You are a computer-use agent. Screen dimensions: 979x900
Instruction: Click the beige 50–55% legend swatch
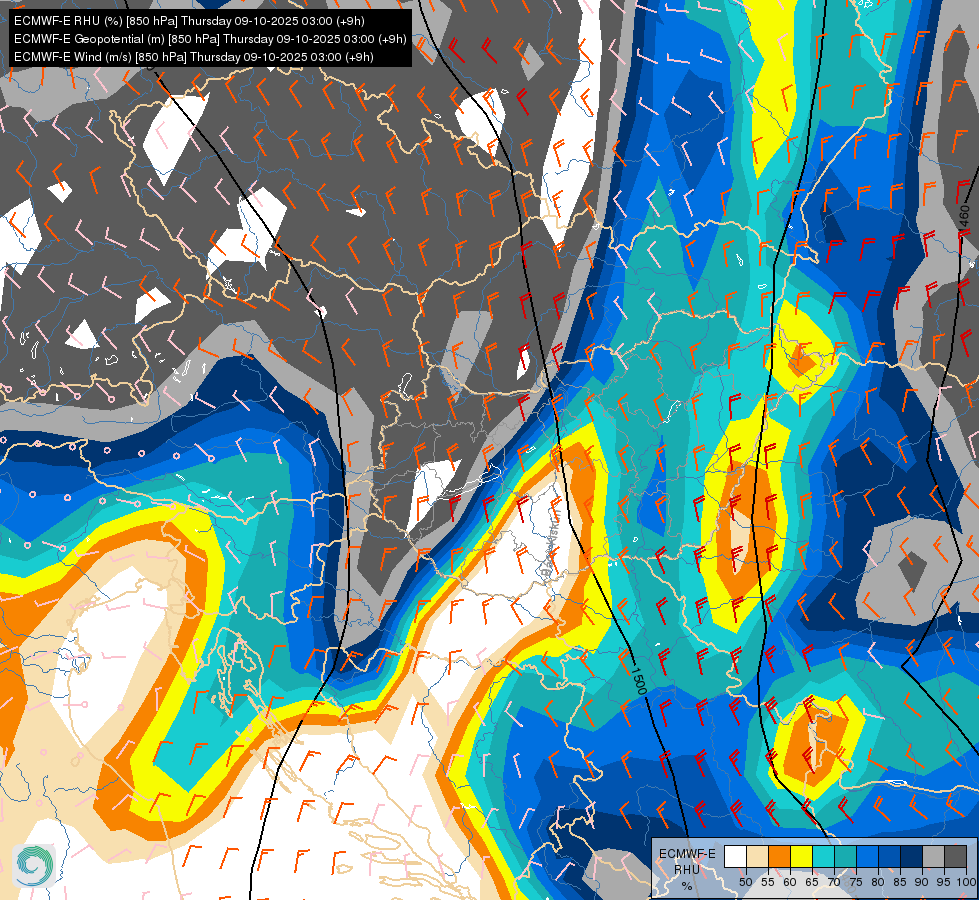[757, 856]
